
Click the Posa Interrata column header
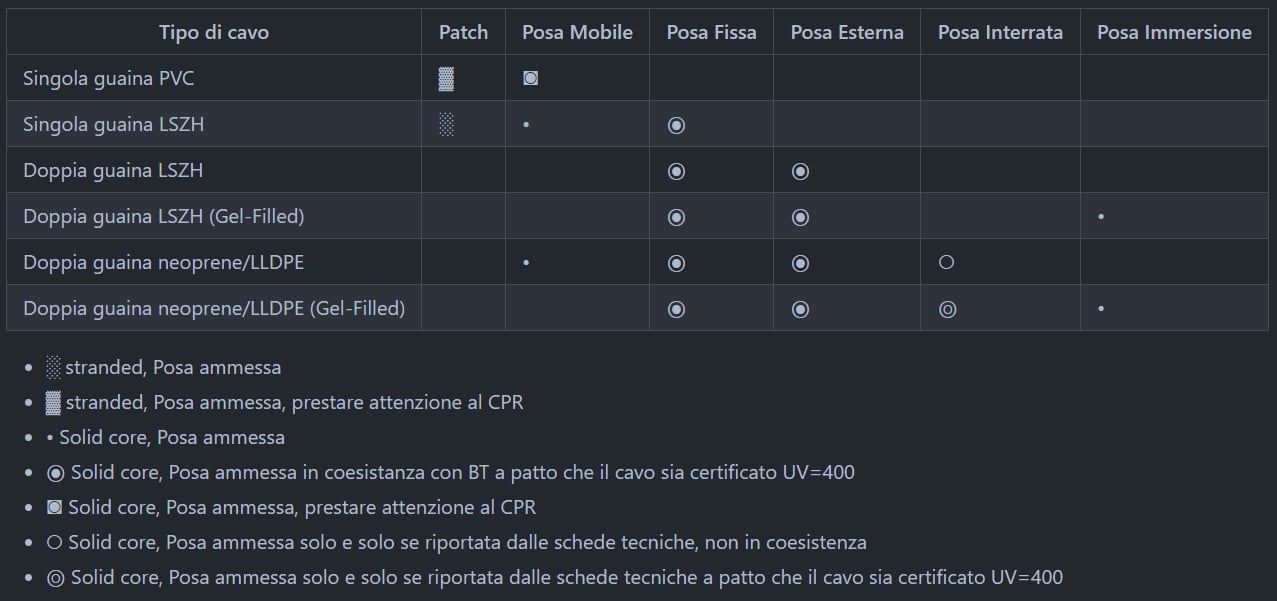[1000, 32]
